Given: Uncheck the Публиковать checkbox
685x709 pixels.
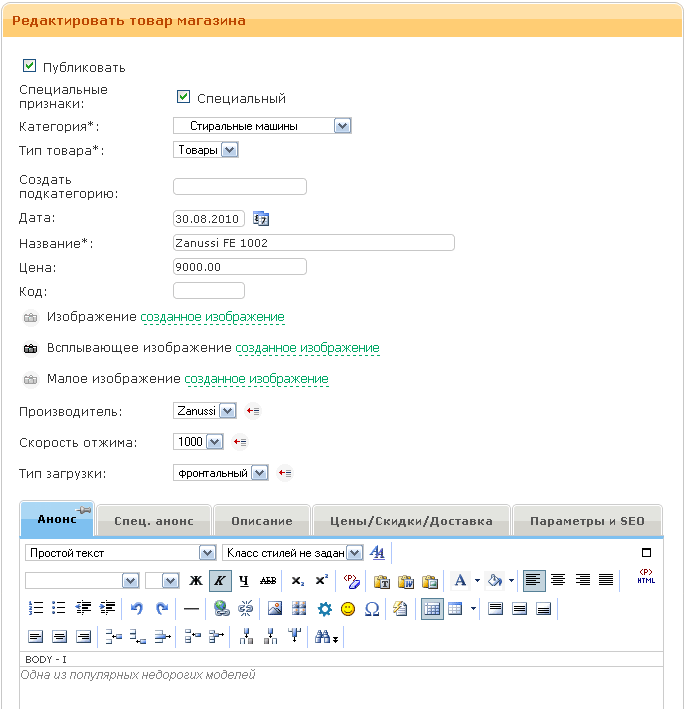Looking at the screenshot, I should pos(29,66).
